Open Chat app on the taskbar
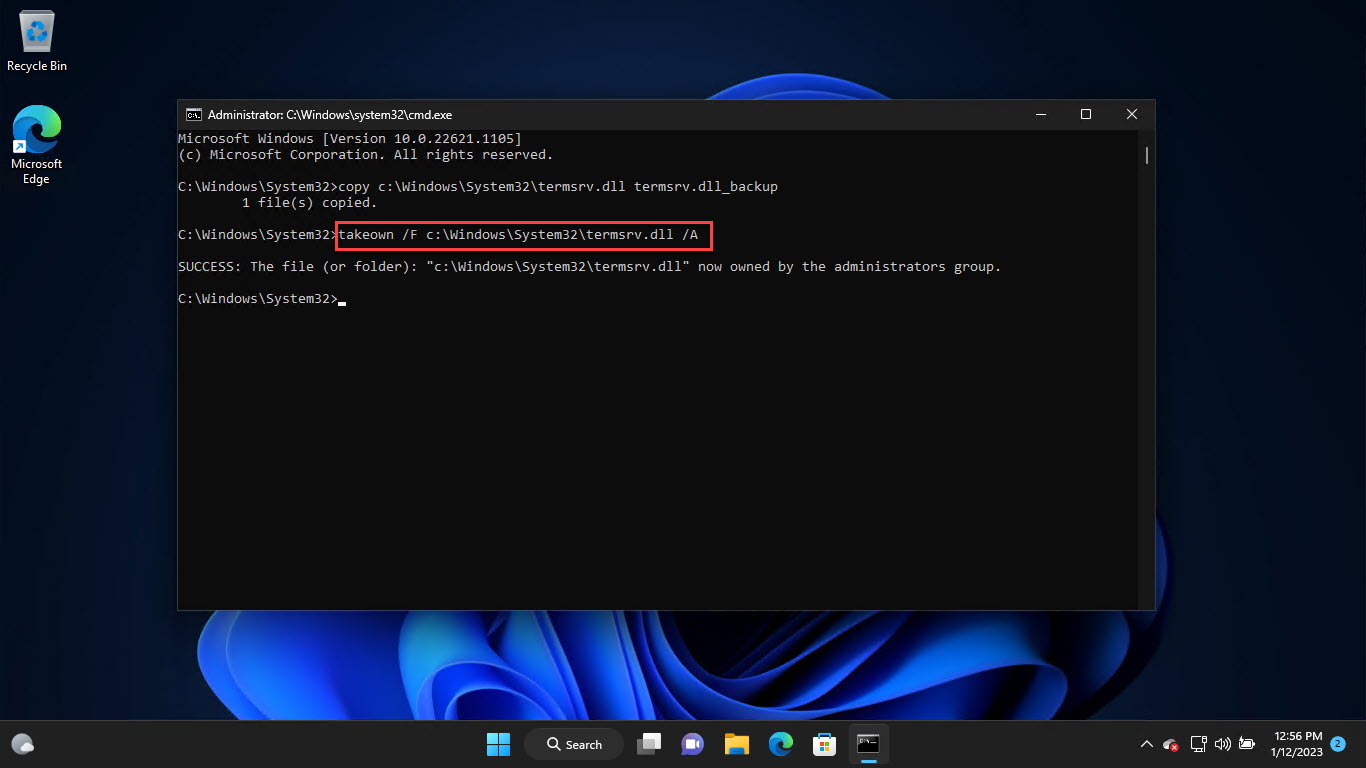Screen dimensions: 1366x768 692,744
